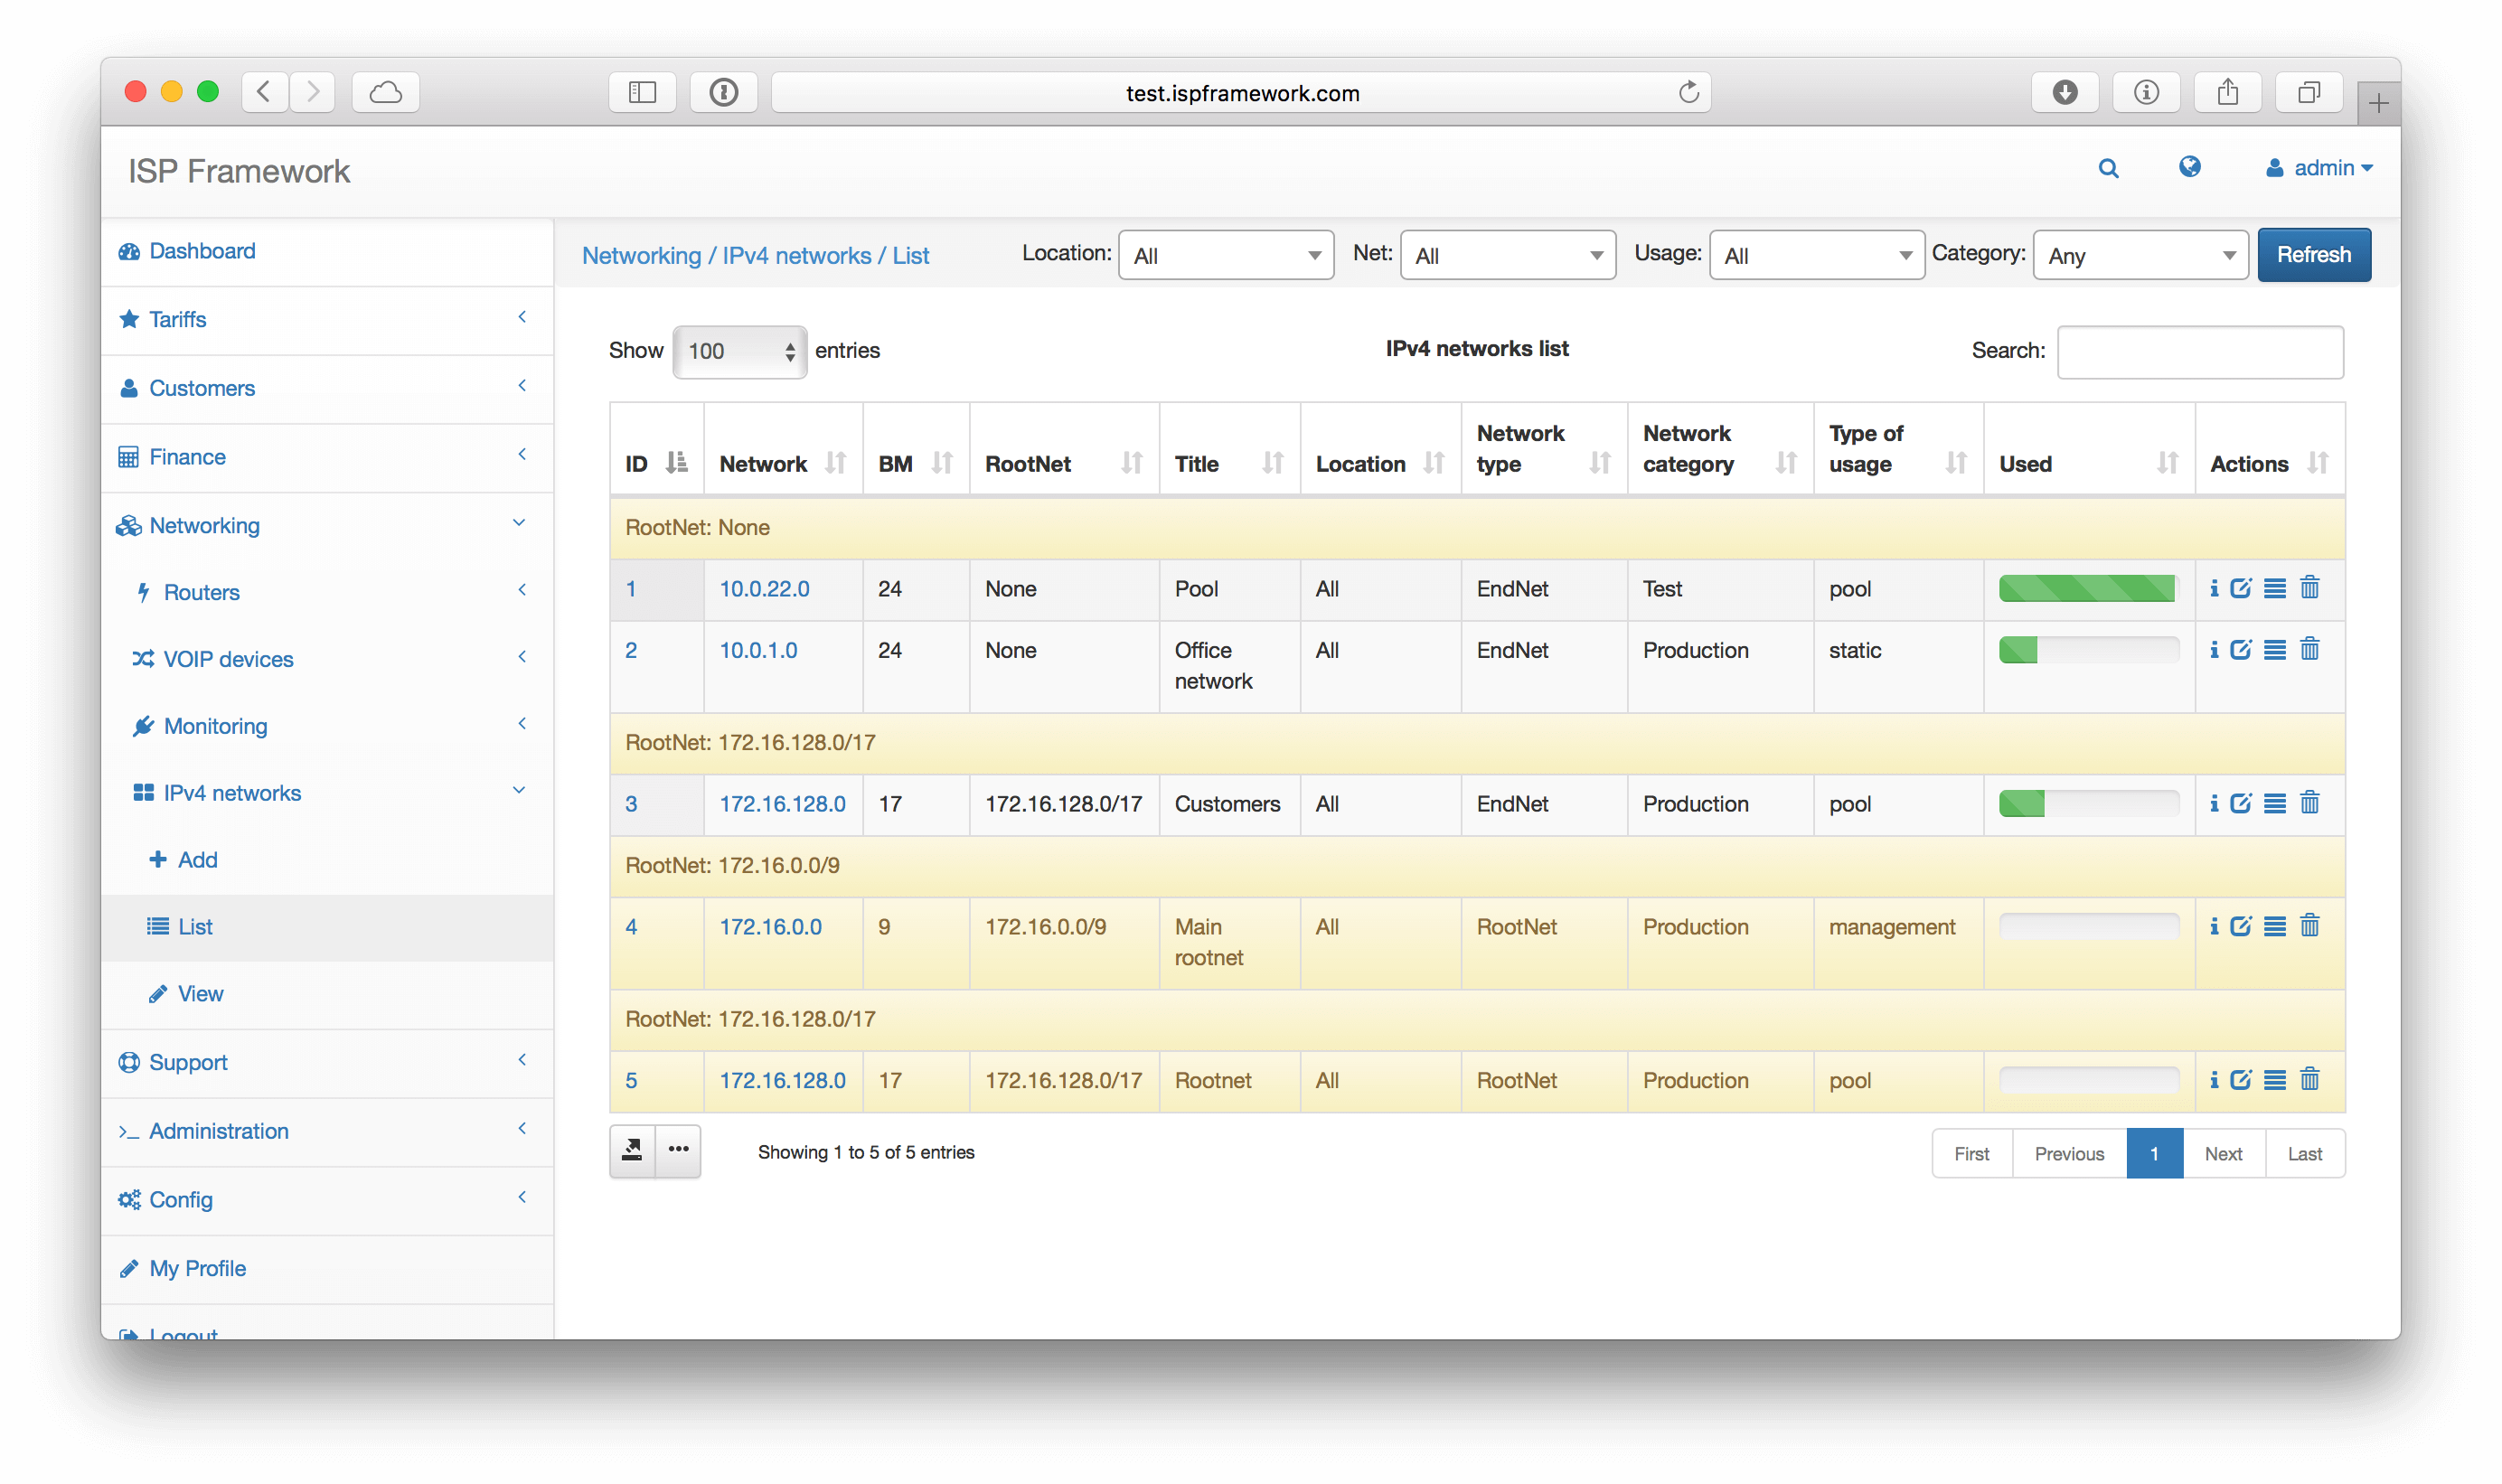Screen dimensions: 2502x1484
Task: Edit the Office network entry
Action: point(2240,649)
